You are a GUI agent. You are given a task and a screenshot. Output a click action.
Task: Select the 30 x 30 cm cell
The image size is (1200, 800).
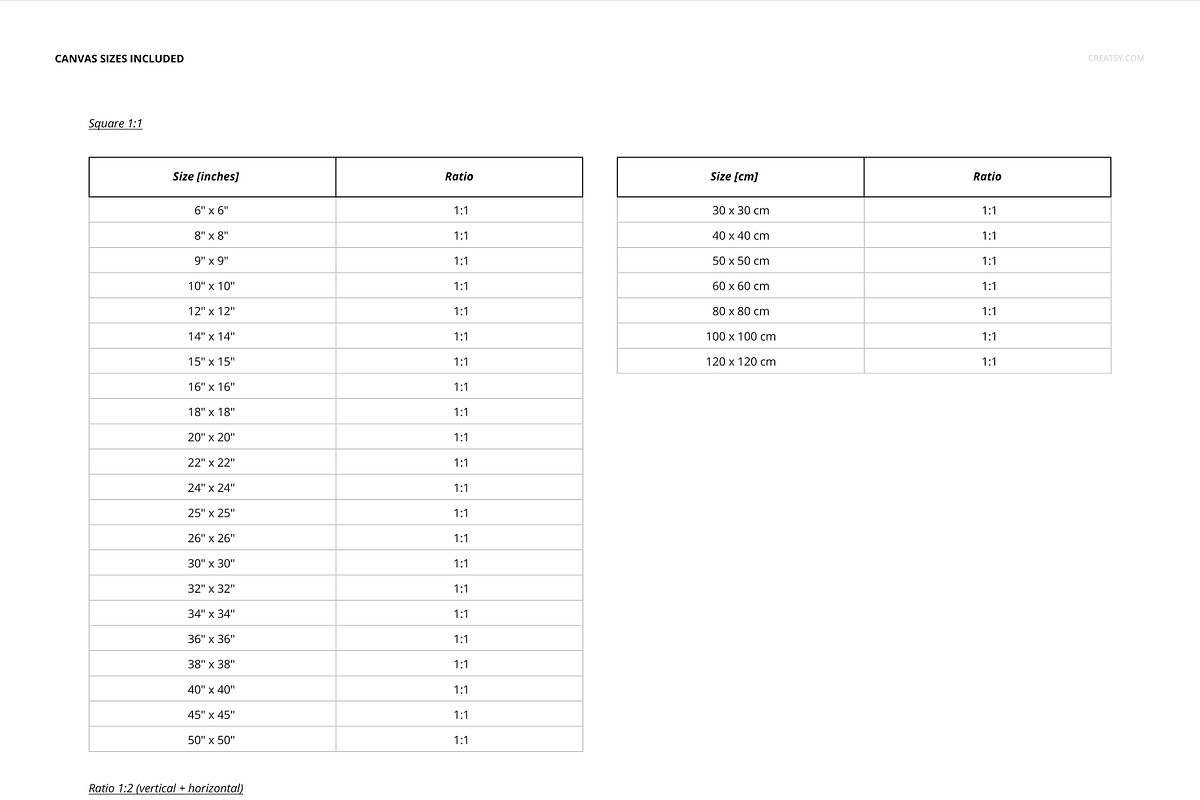(x=740, y=211)
